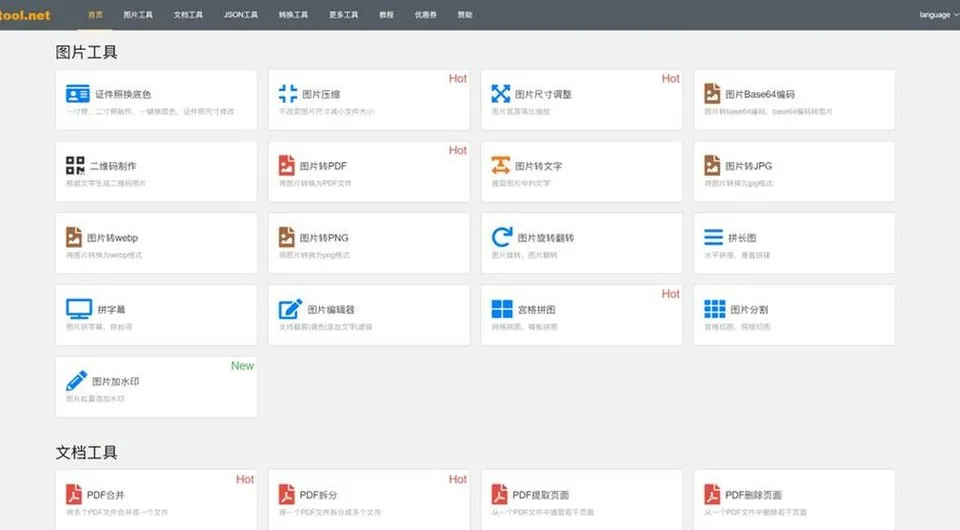Click the 图片旋转翻转 rotate arrow icon
Viewport: 960px width, 530px height.
click(501, 237)
